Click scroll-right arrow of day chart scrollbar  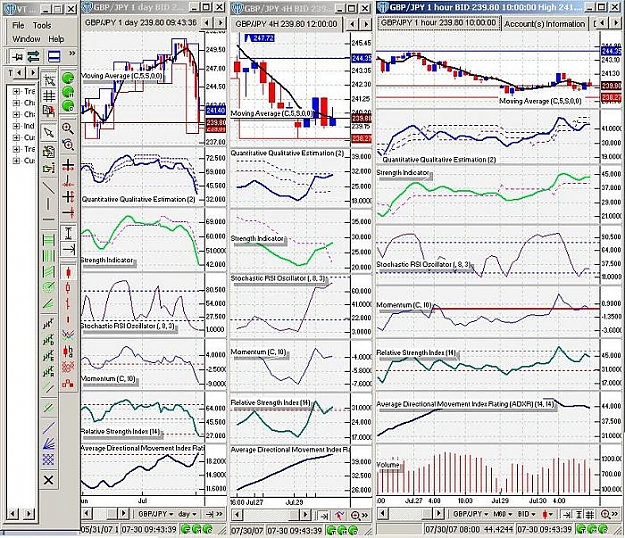124,513
